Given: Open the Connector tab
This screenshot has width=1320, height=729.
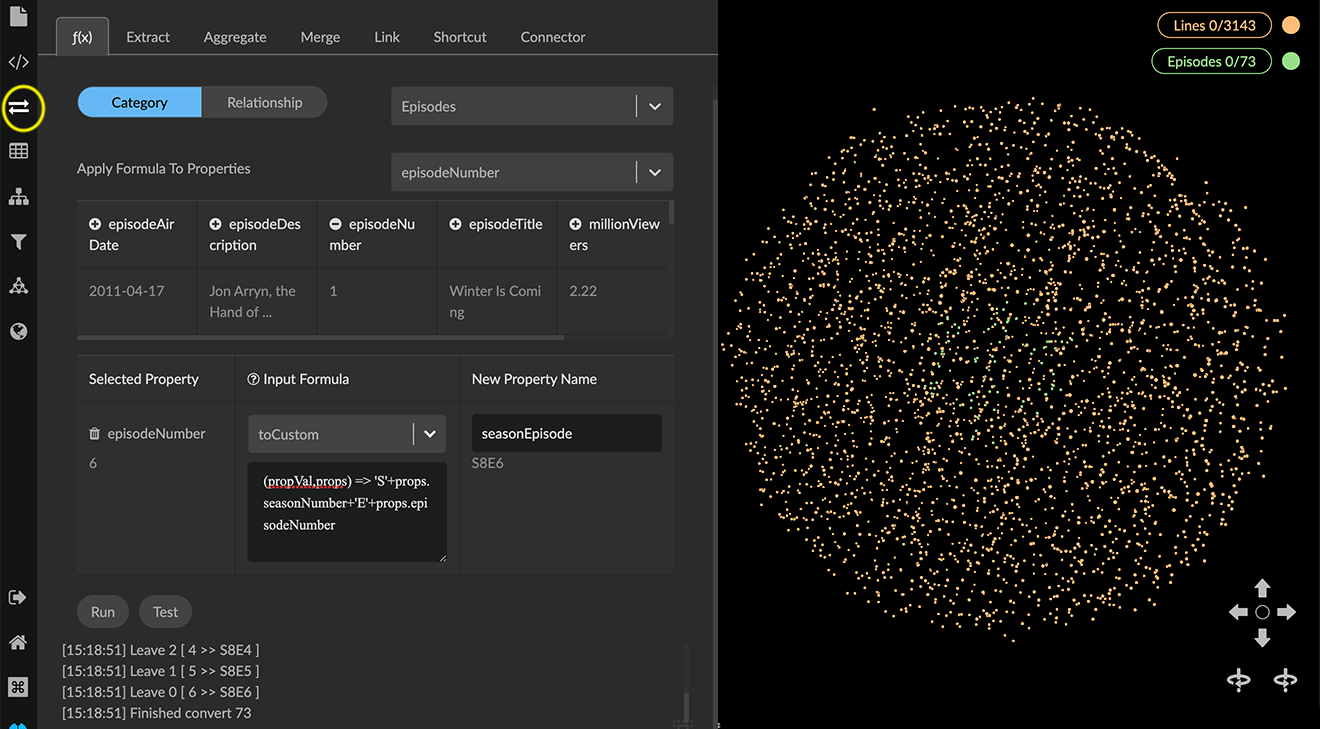Looking at the screenshot, I should (x=552, y=37).
